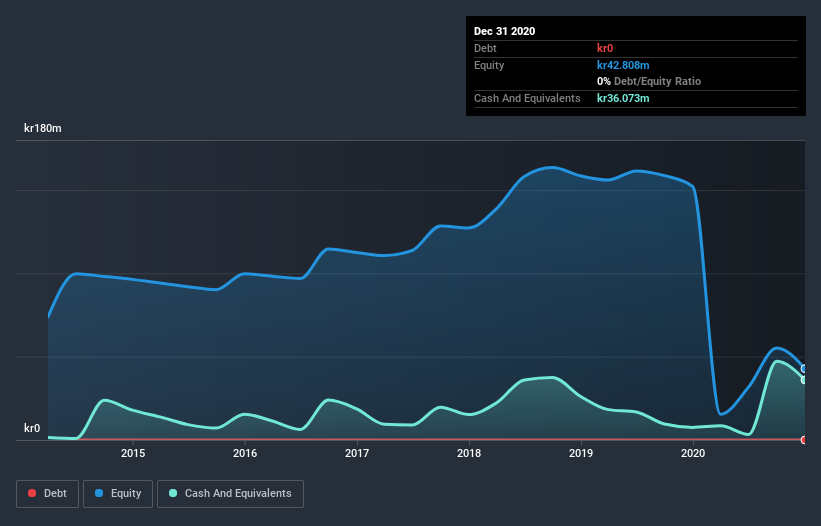Click the 0% Debt/Equity Ratio text
Image resolution: width=821 pixels, height=526 pixels.
pyautogui.click(x=649, y=82)
